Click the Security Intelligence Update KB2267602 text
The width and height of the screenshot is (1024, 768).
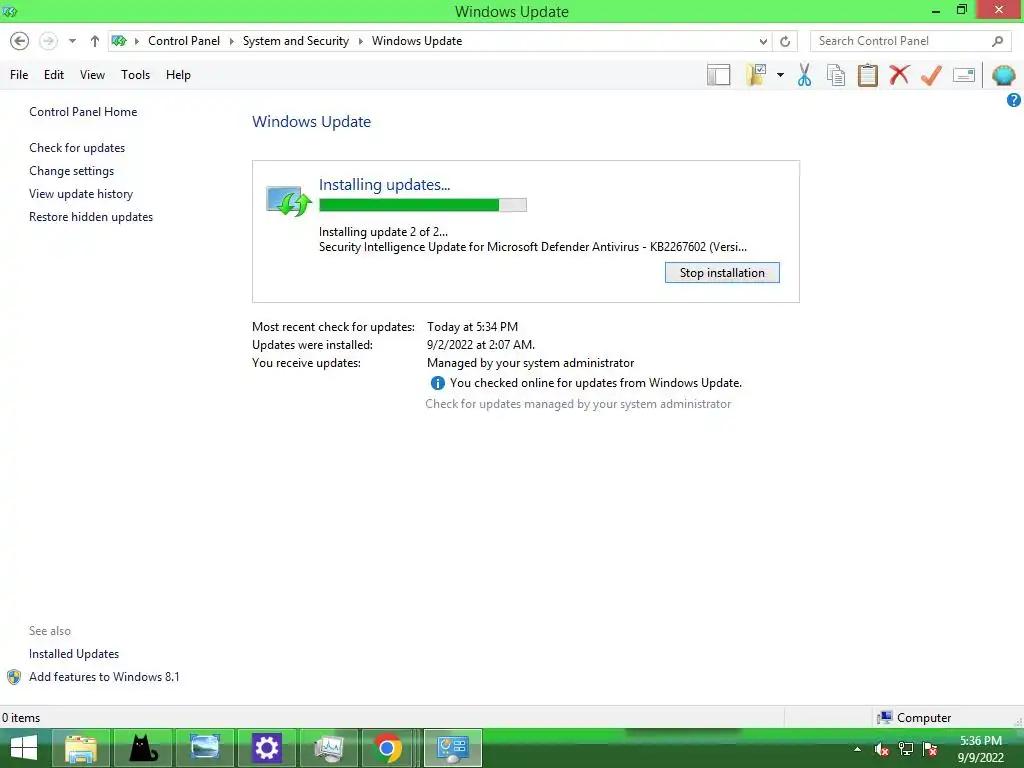pyautogui.click(x=533, y=247)
